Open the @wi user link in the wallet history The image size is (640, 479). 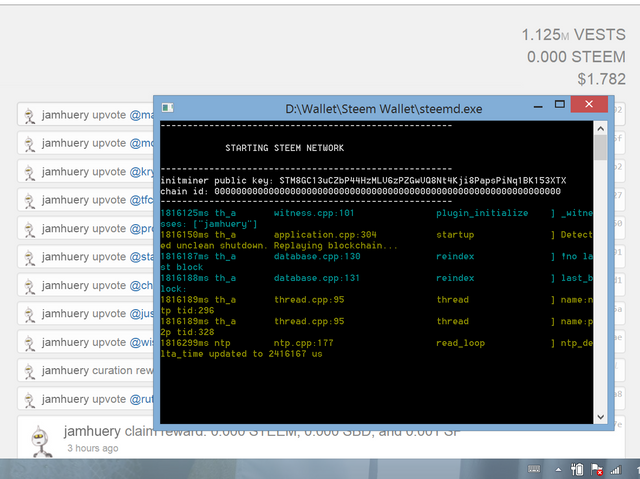pyautogui.click(x=142, y=342)
